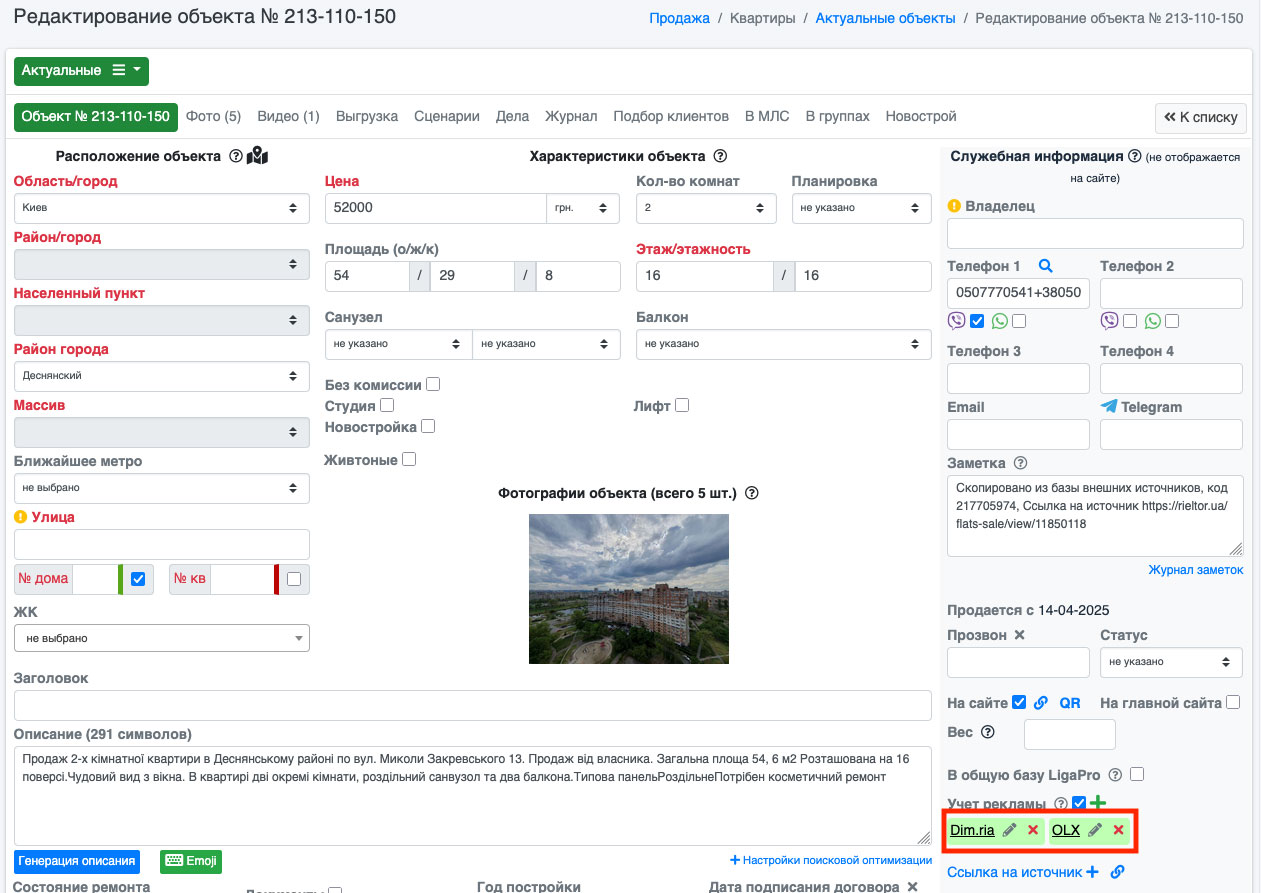Open the Журнал заметок link
The width and height of the screenshot is (1261, 893).
(1195, 570)
